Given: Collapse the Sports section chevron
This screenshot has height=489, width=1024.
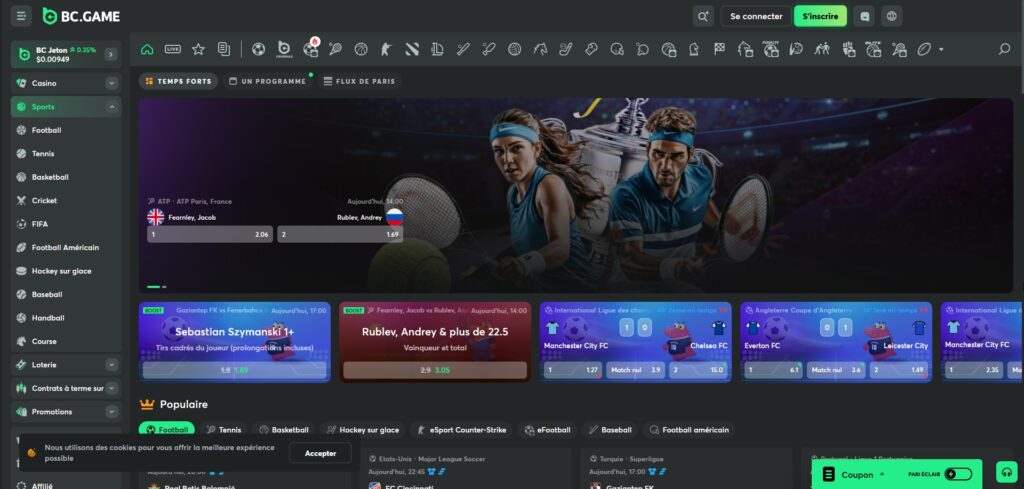Looking at the screenshot, I should [x=111, y=107].
